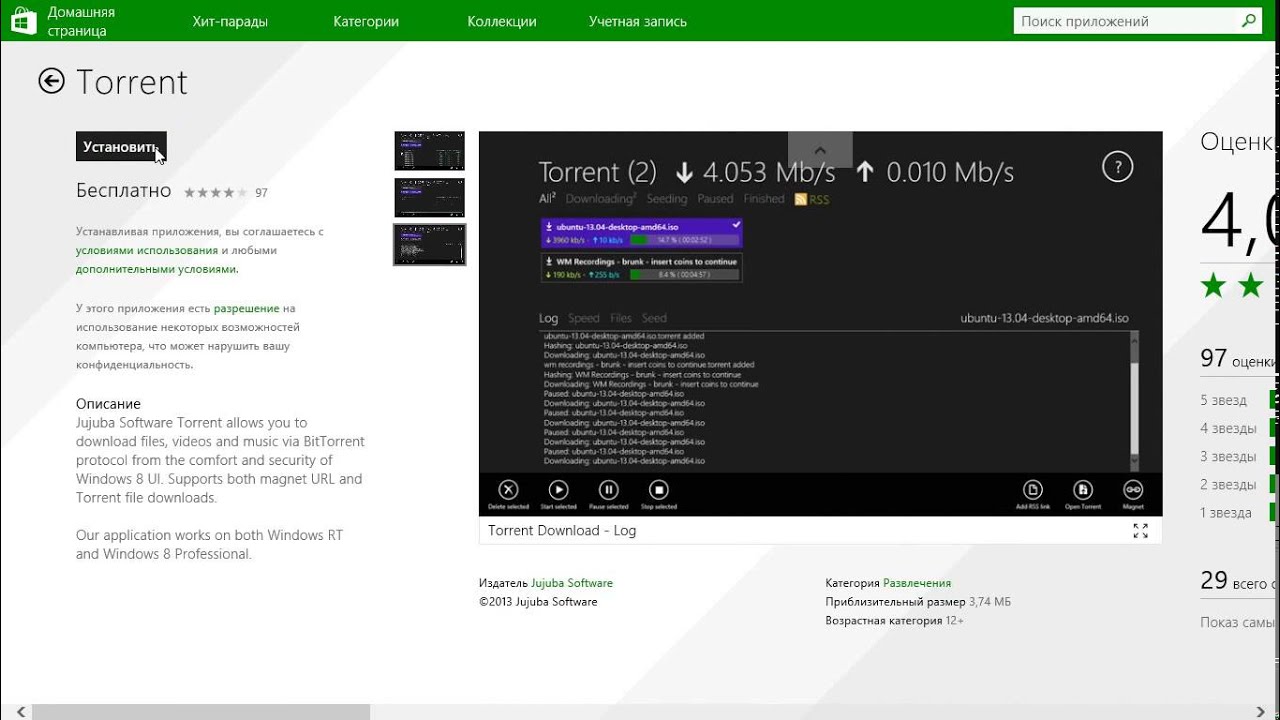Image resolution: width=1280 pixels, height=720 pixels.
Task: Click the Finished filter in screenshot
Action: click(764, 199)
